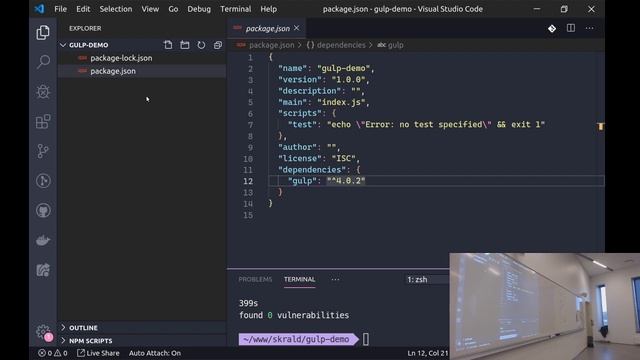Click the New File icon in GULP-DEMO header
Viewport: 640px width, 360px height.
point(168,45)
